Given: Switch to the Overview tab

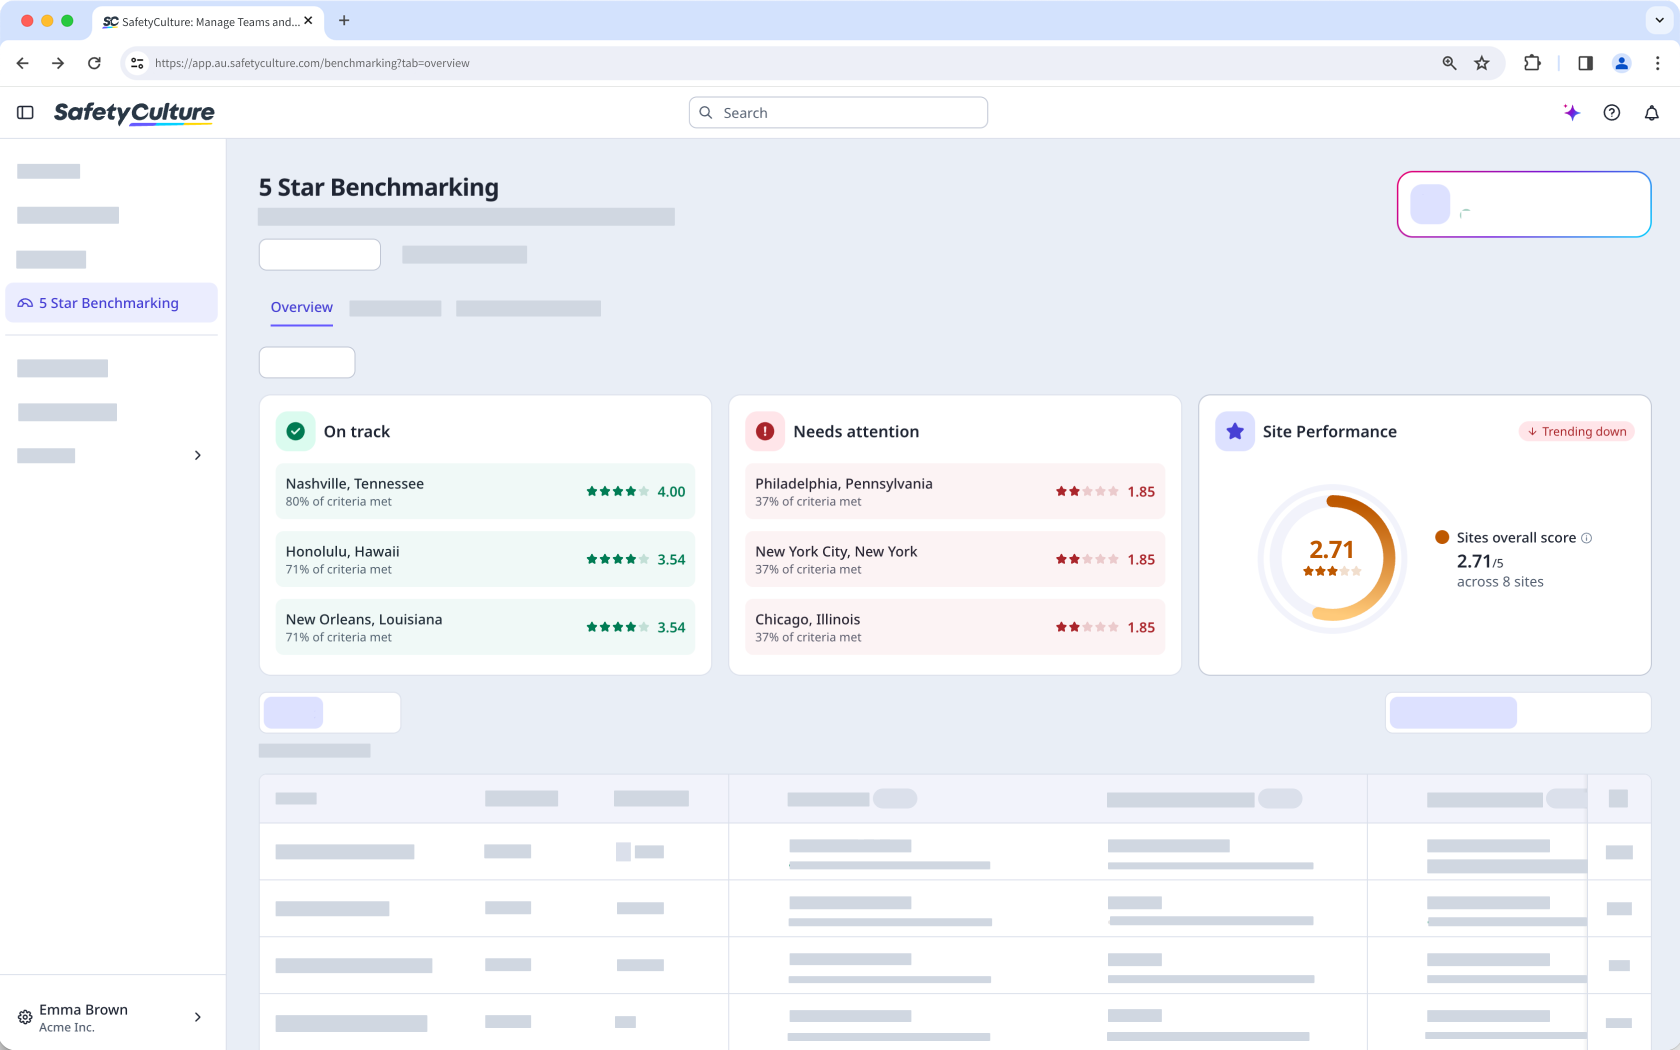Looking at the screenshot, I should tap(301, 307).
